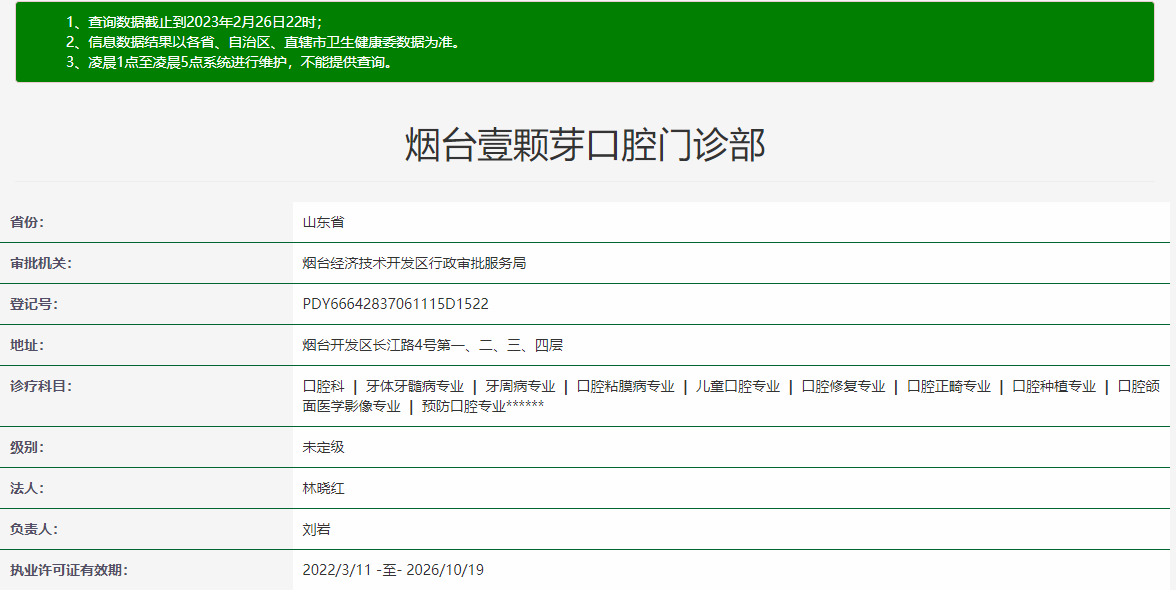The height and width of the screenshot is (590, 1176).
Task: Click address 烟台开发区长江路4号第一、二、三、四层
Action: 433,346
